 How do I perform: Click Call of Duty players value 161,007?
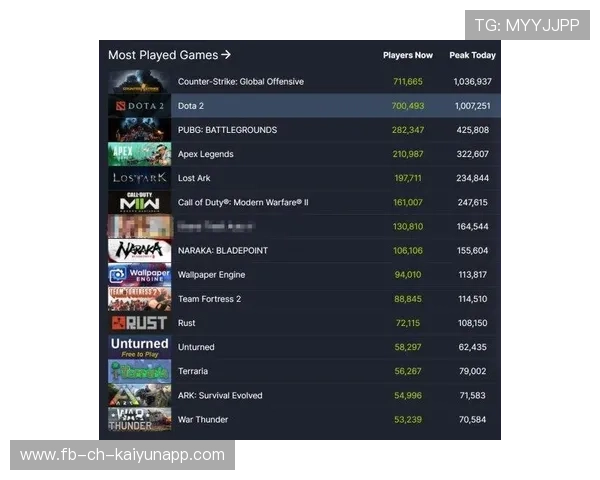pos(408,202)
